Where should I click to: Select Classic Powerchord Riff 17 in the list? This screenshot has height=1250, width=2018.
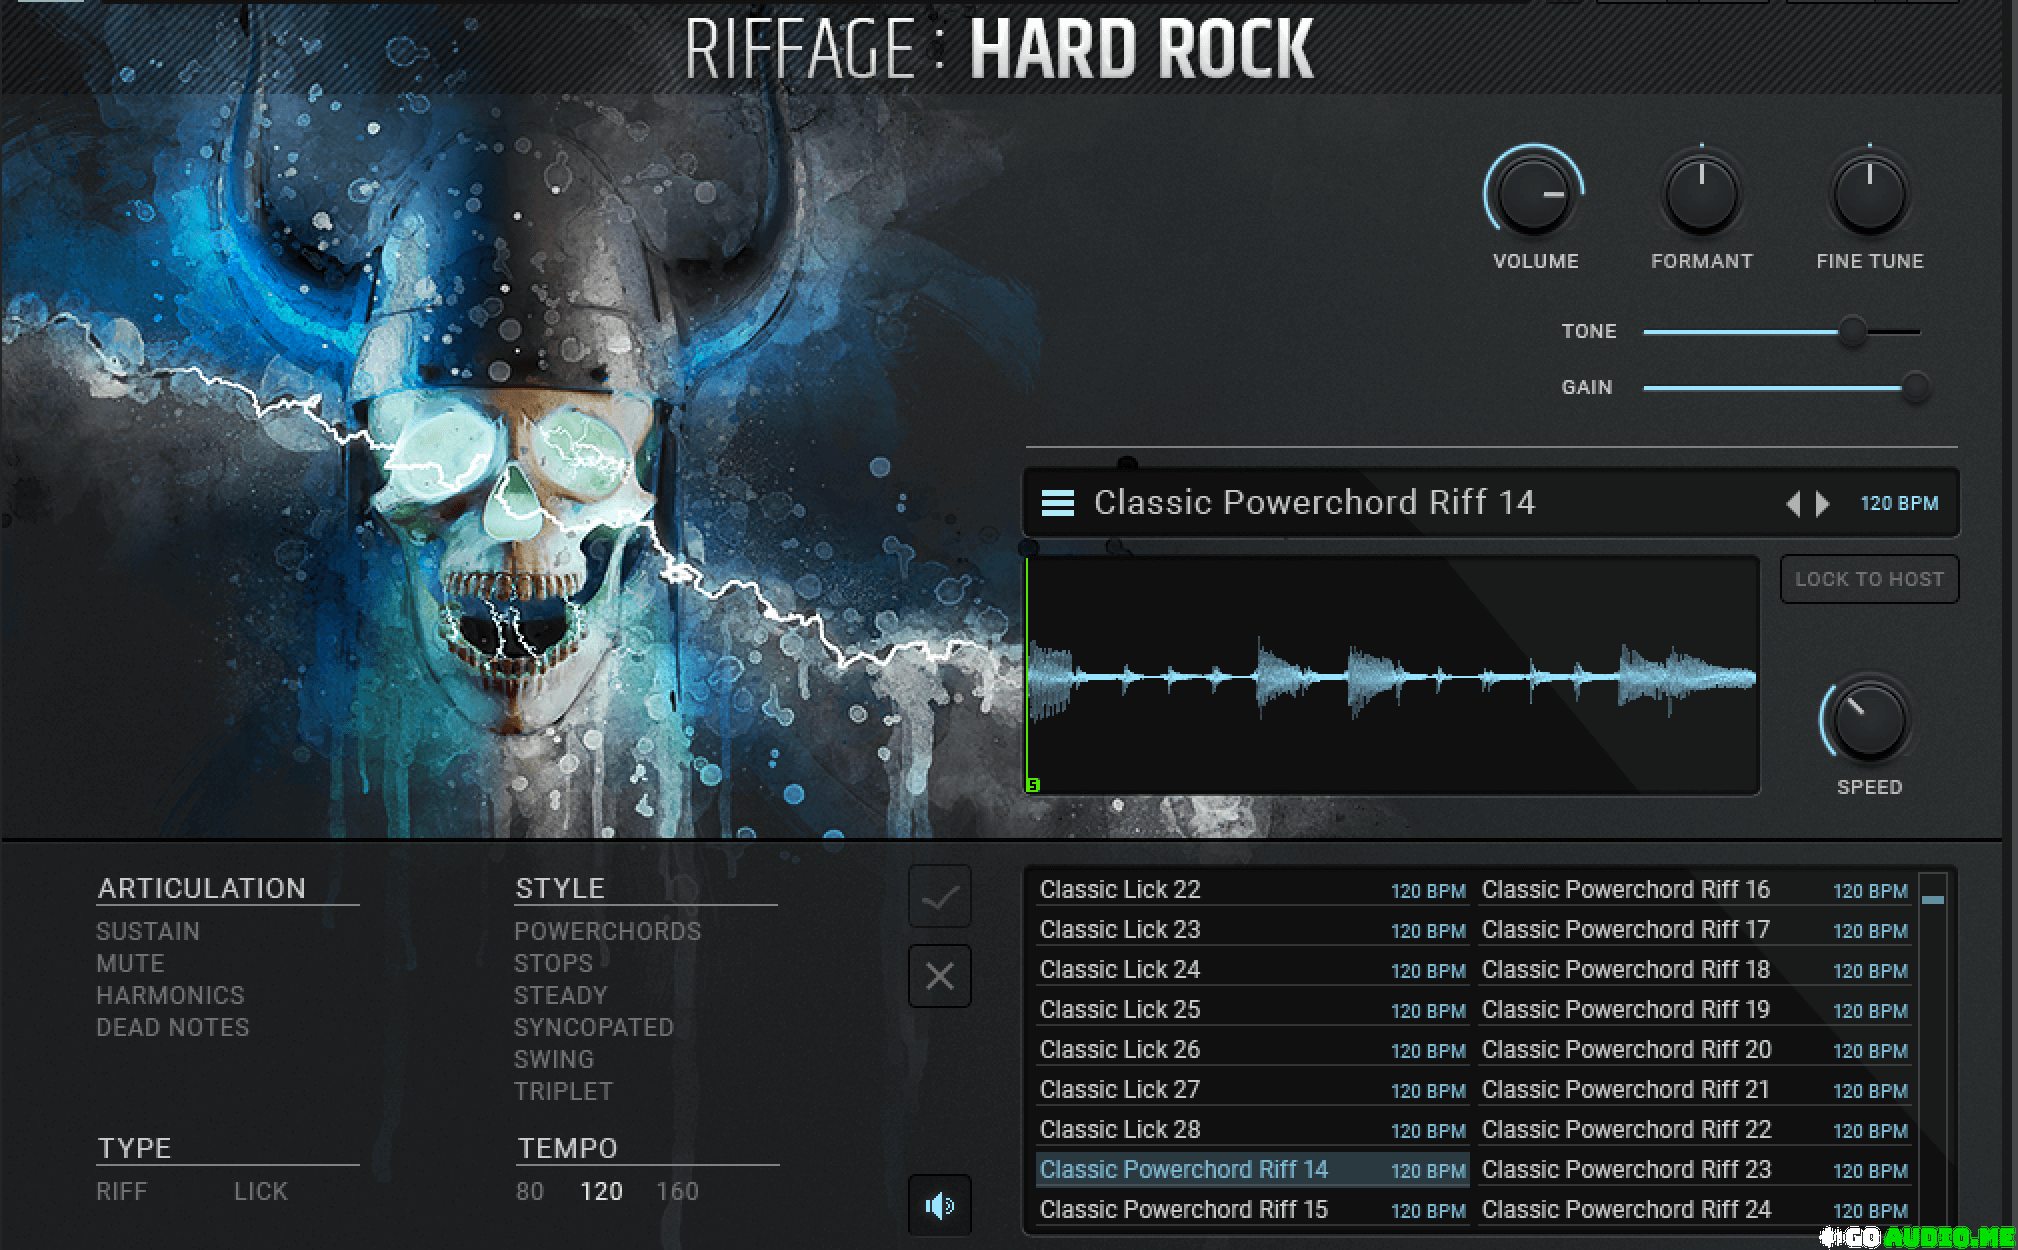click(1695, 929)
